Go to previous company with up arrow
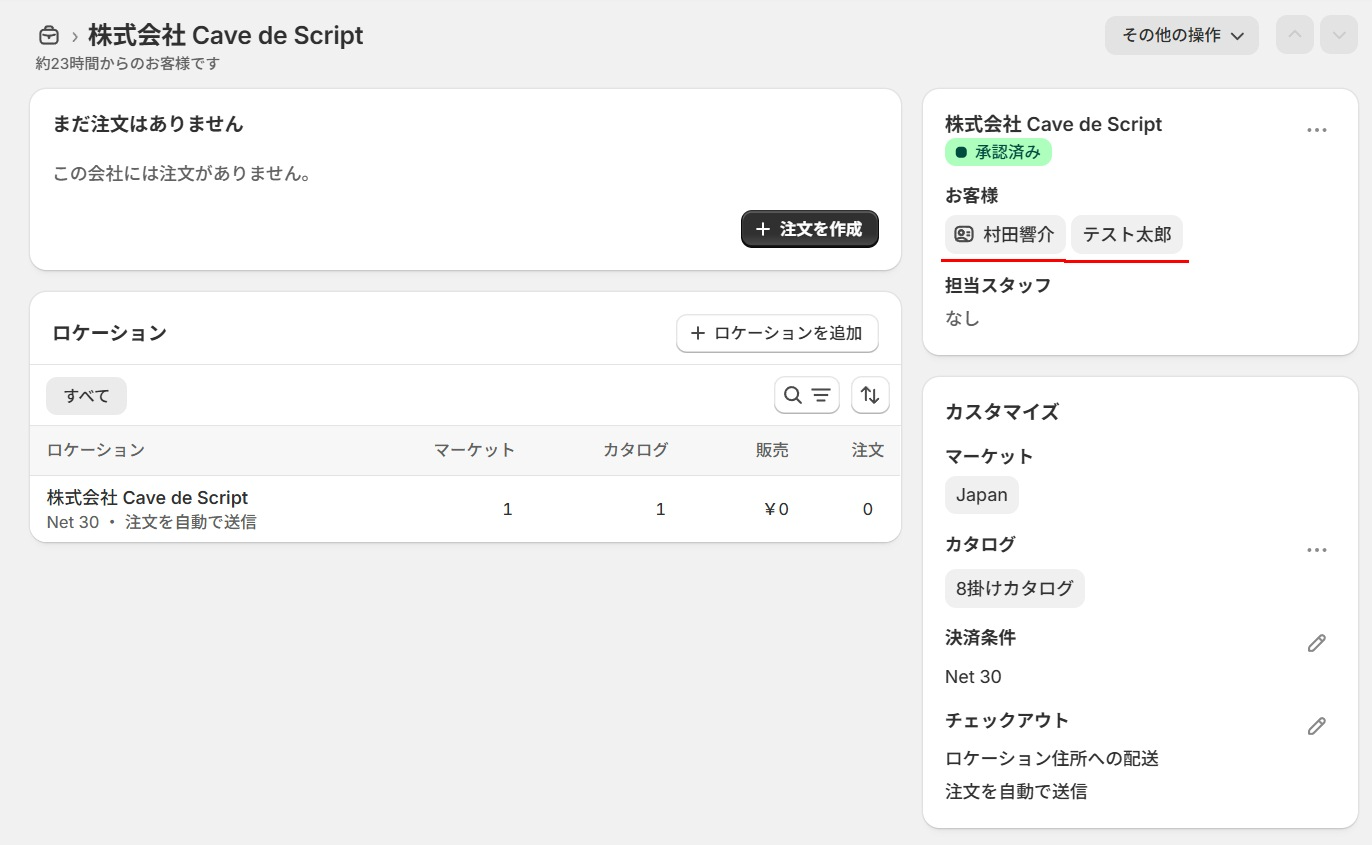1372x845 pixels. [x=1294, y=35]
